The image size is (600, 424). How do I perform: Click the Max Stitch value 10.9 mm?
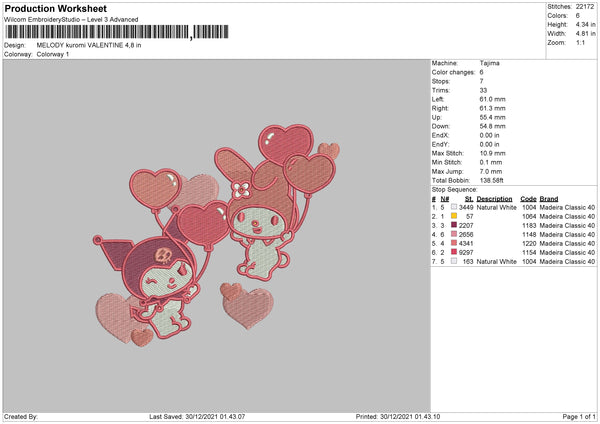(x=492, y=153)
